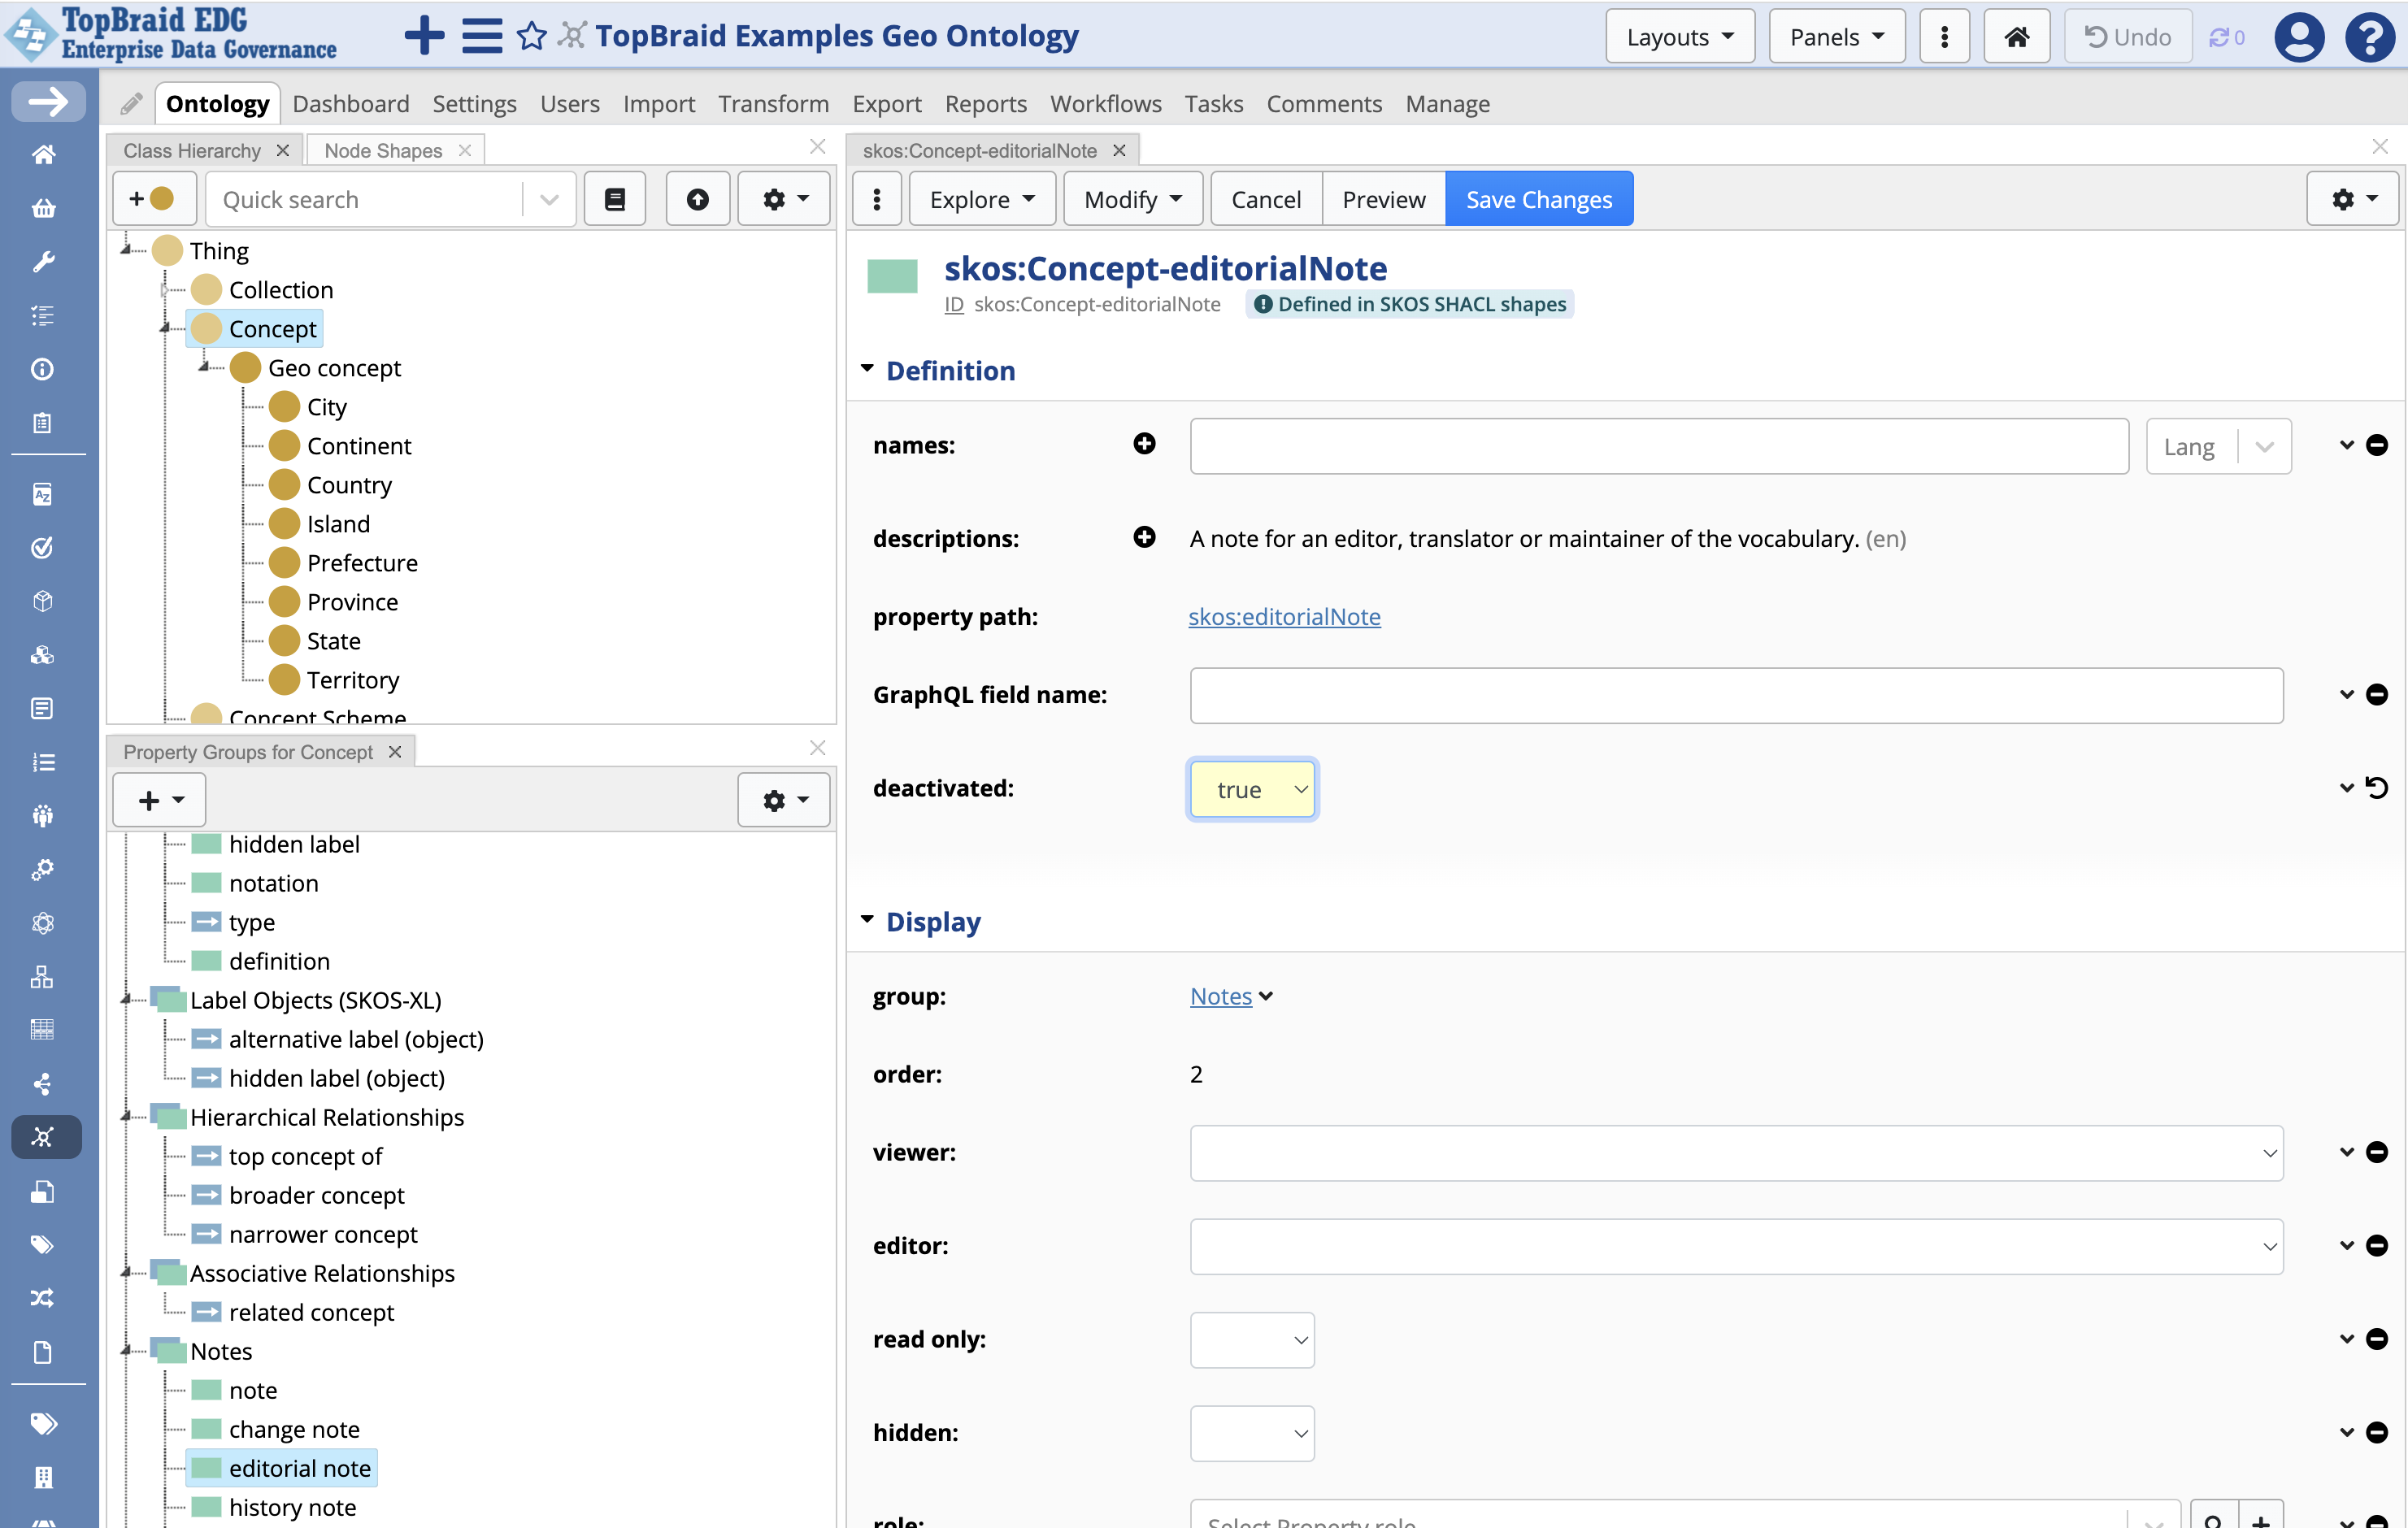Click the Preview button
The width and height of the screenshot is (2408, 1528).
[x=1383, y=199]
